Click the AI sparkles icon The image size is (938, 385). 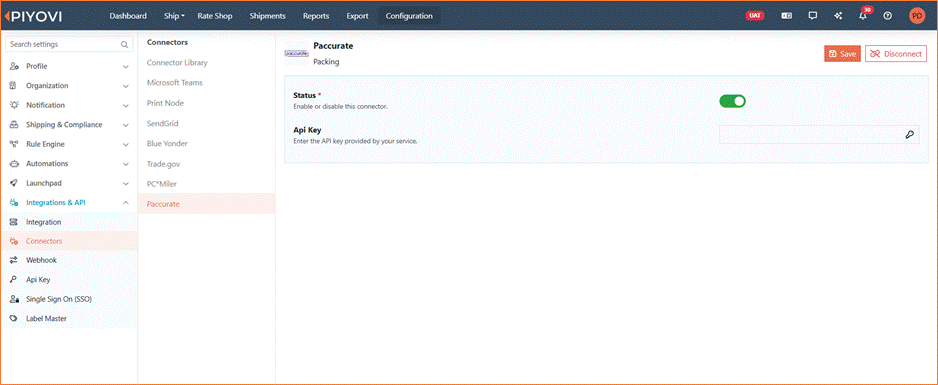point(838,16)
